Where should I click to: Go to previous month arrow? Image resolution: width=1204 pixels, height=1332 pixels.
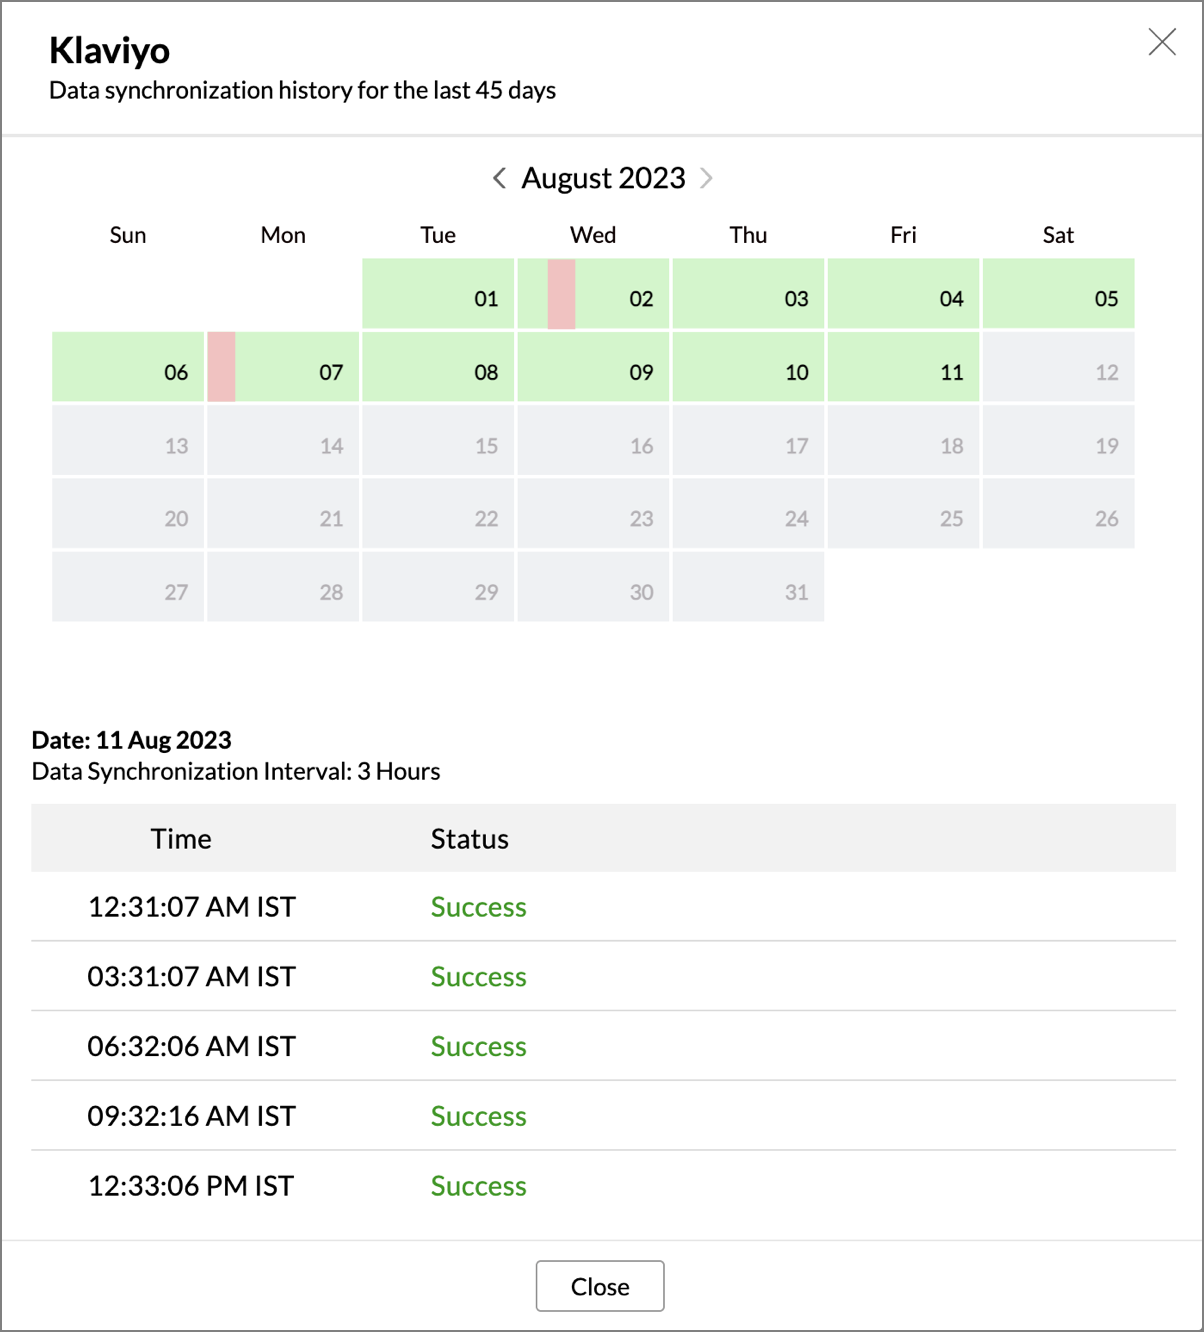point(499,178)
